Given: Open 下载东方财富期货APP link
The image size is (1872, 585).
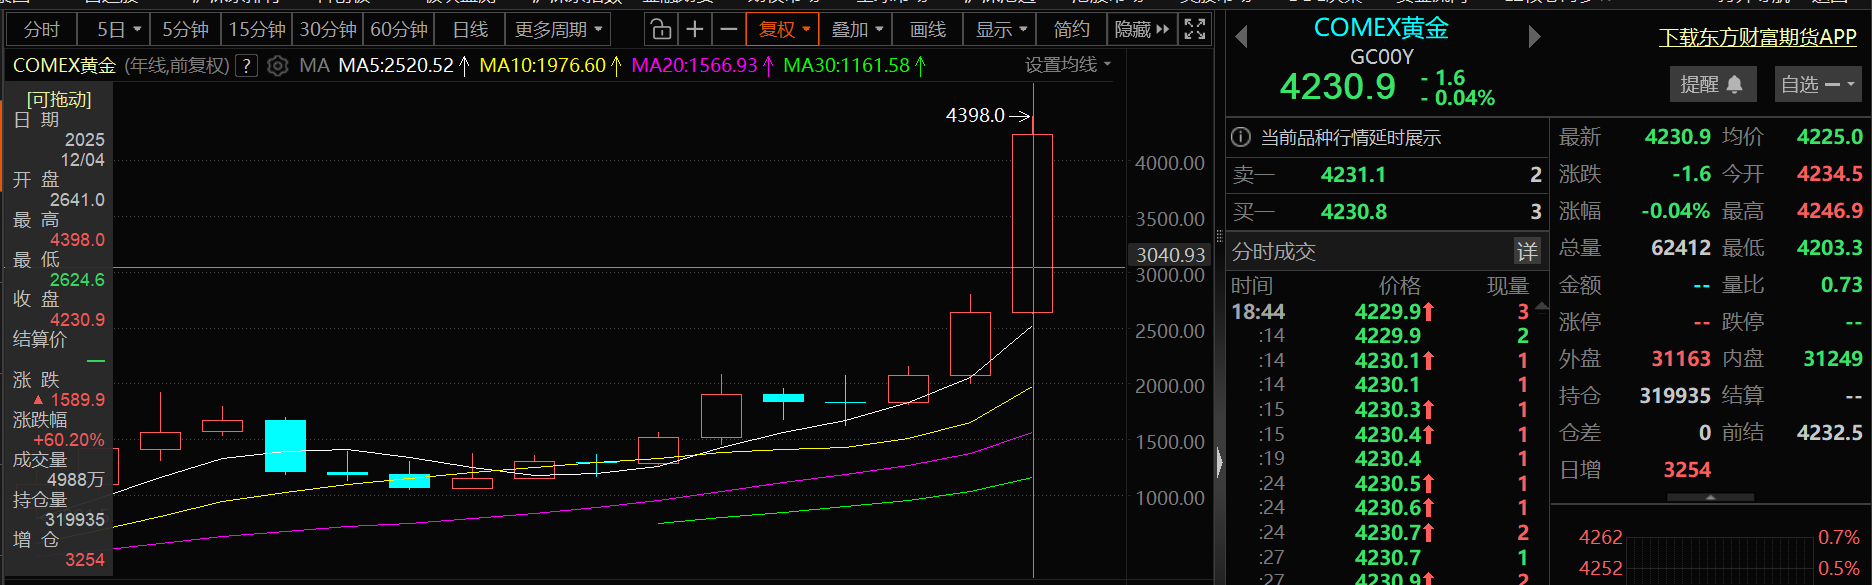Looking at the screenshot, I should click(x=1757, y=38).
